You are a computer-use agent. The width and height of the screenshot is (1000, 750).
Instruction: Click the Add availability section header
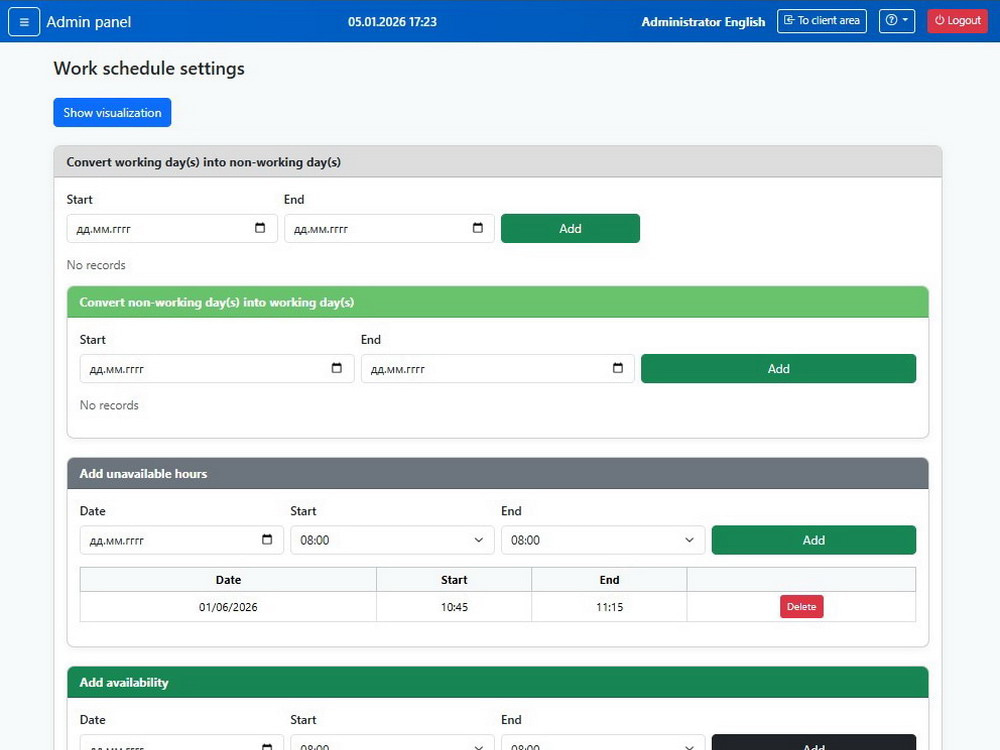coord(497,682)
